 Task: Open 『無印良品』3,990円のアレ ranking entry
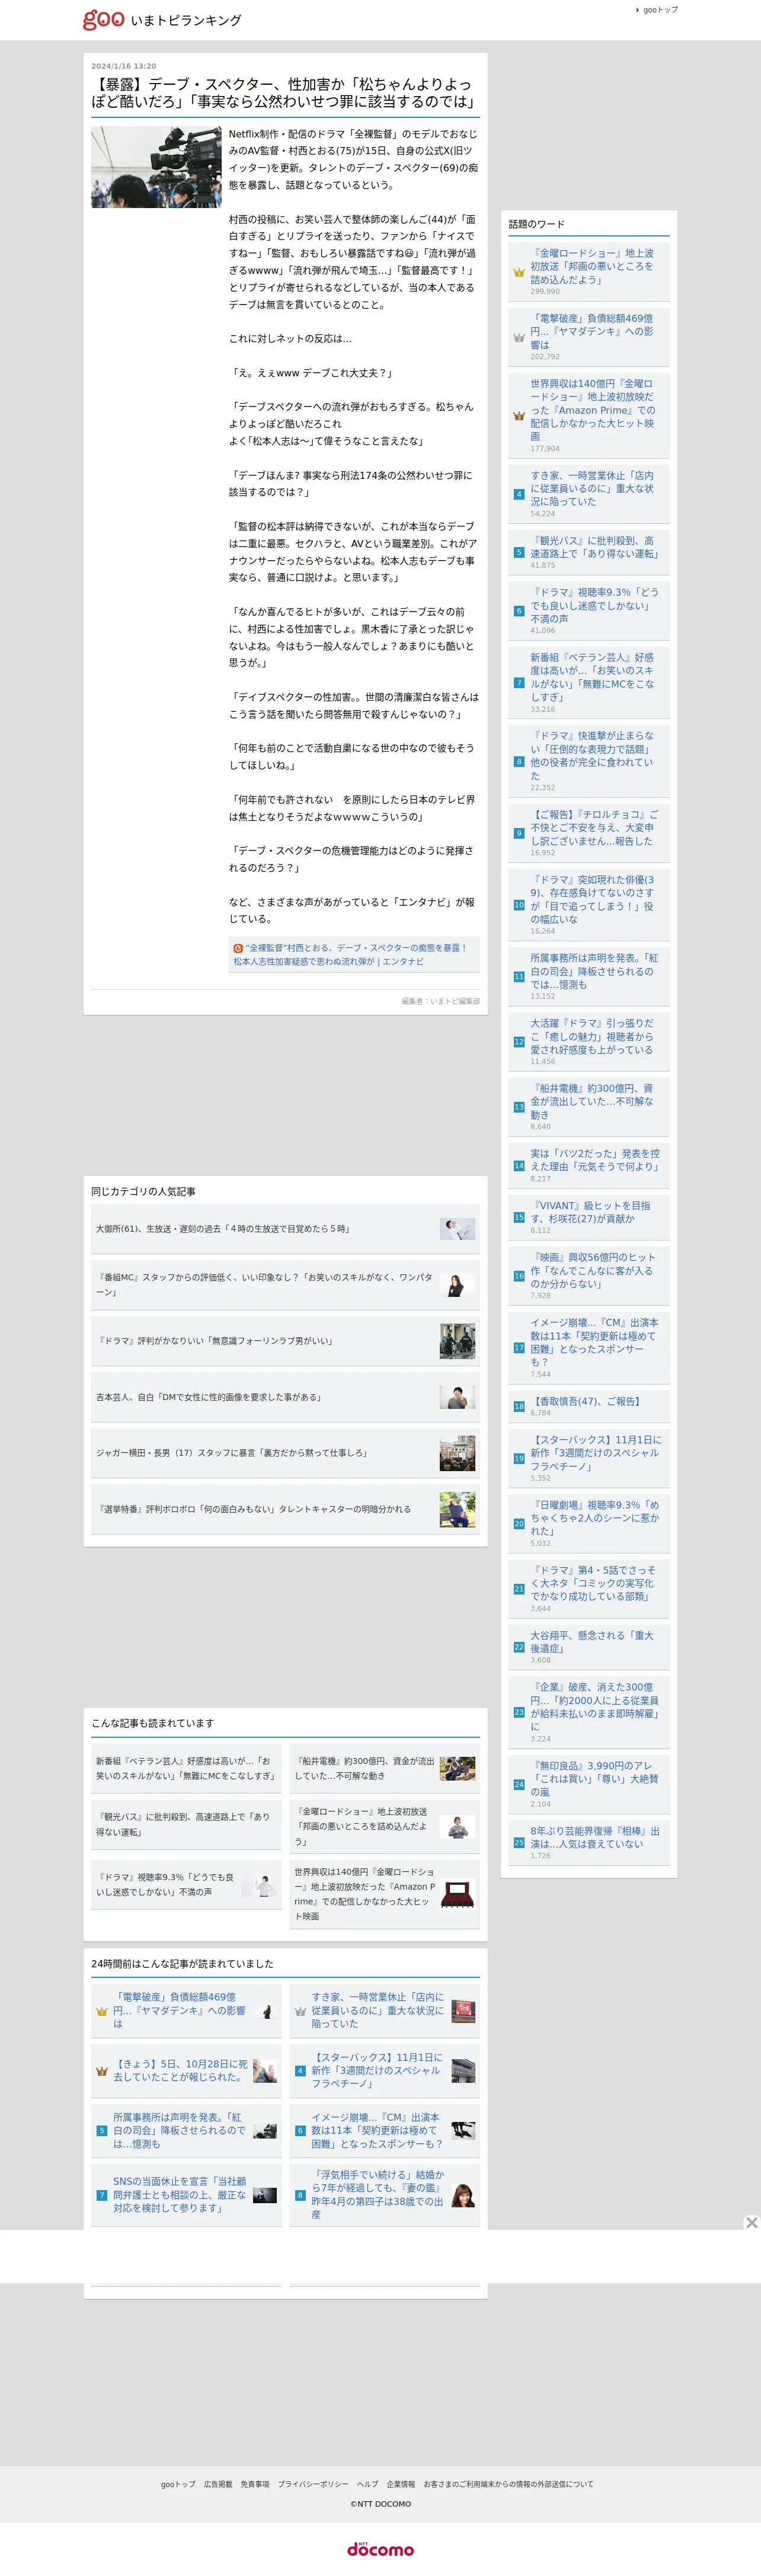pos(594,1779)
